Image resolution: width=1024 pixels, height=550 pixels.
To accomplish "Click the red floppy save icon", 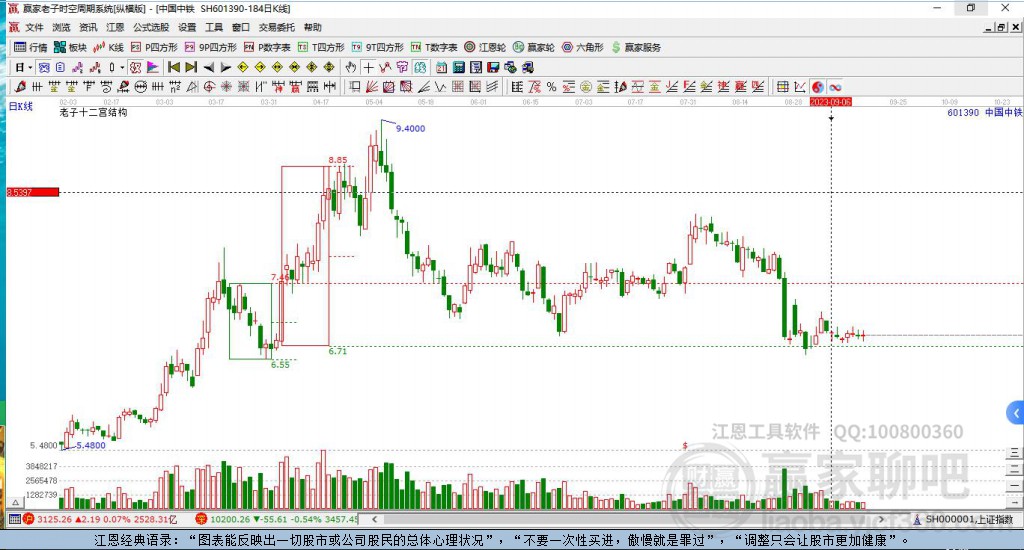I will pos(493,67).
